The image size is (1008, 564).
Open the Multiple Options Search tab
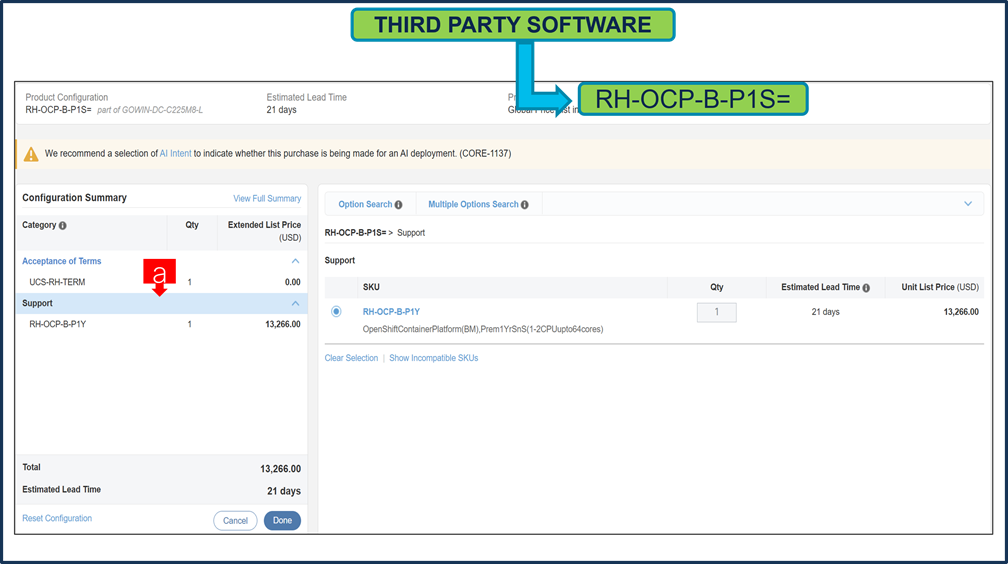tap(473, 205)
